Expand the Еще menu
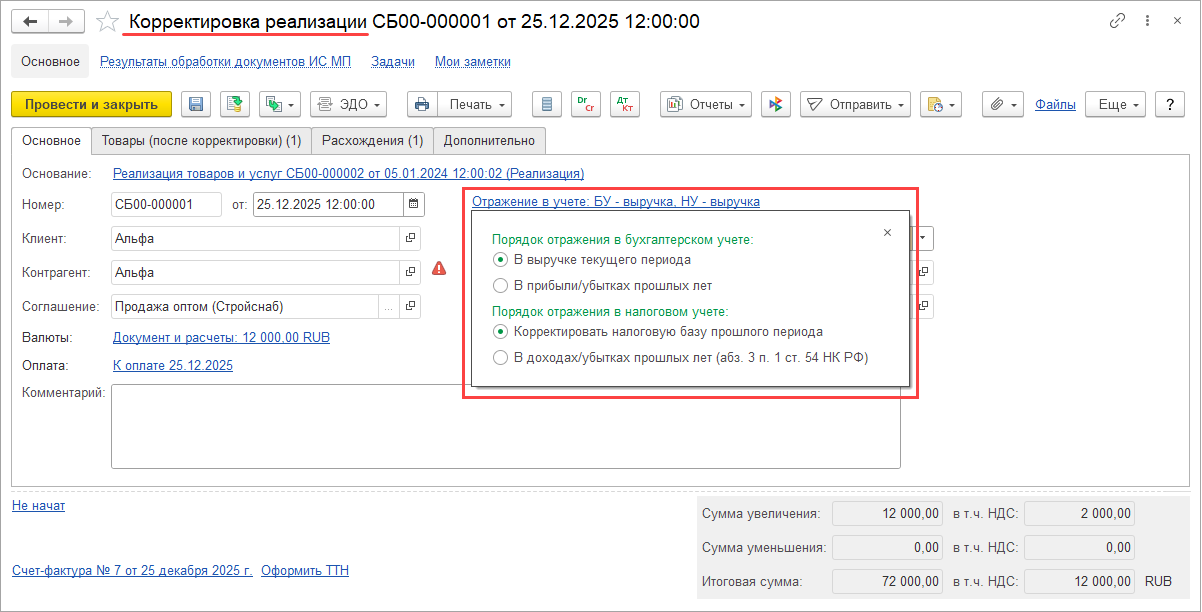This screenshot has height=612, width=1202. click(1119, 104)
